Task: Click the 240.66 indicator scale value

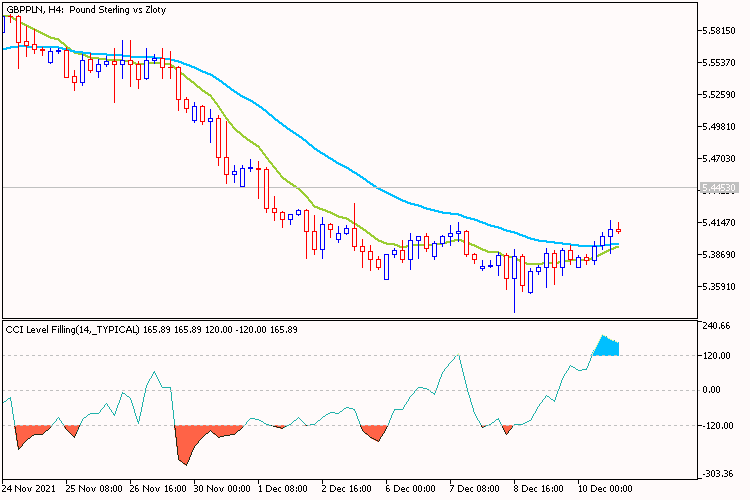Action: pyautogui.click(x=717, y=326)
